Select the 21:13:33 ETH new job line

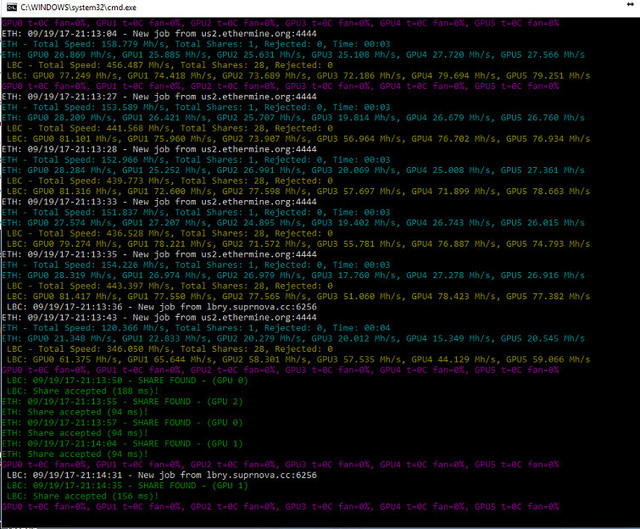159,202
